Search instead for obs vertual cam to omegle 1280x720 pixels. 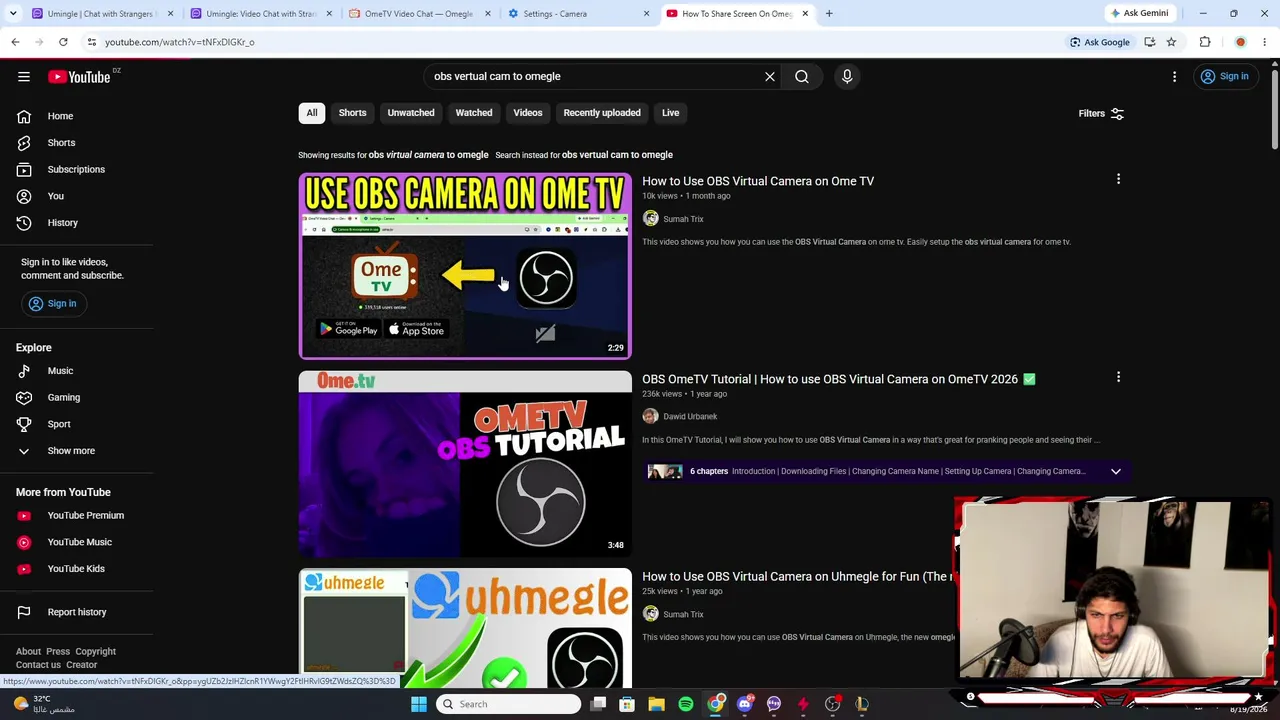click(617, 155)
